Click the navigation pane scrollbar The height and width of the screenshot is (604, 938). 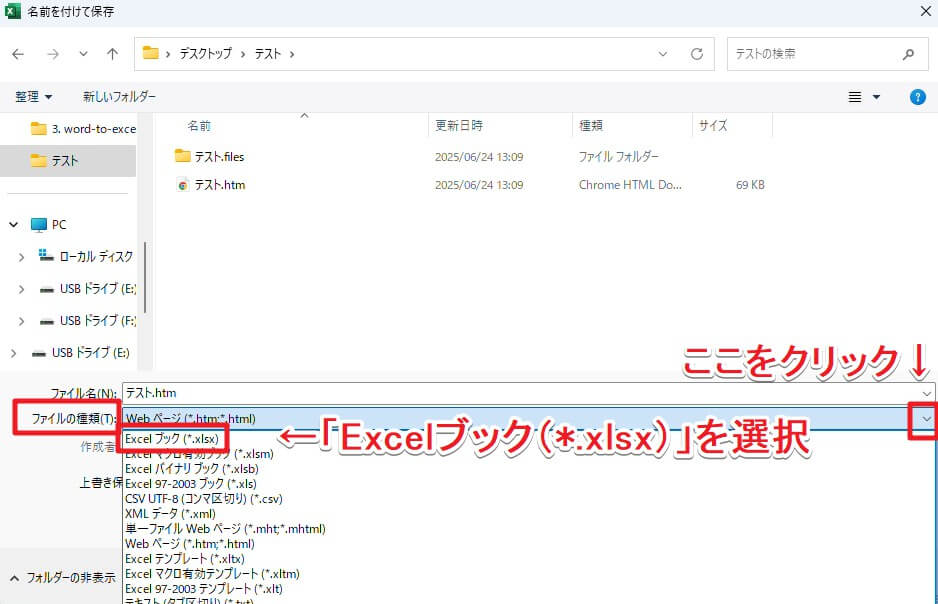pyautogui.click(x=145, y=278)
